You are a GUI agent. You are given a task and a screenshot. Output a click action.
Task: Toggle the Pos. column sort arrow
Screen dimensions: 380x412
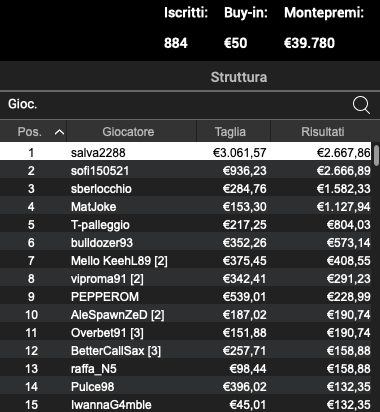[59, 132]
